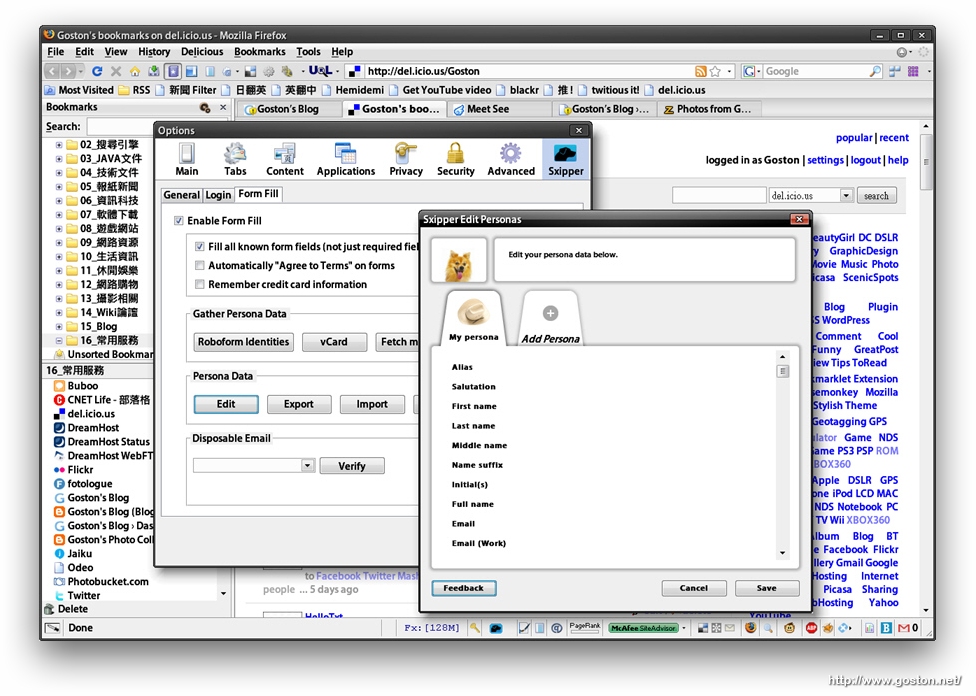
Task: Expand the 15_Blog bookmark folder
Action: click(x=59, y=326)
